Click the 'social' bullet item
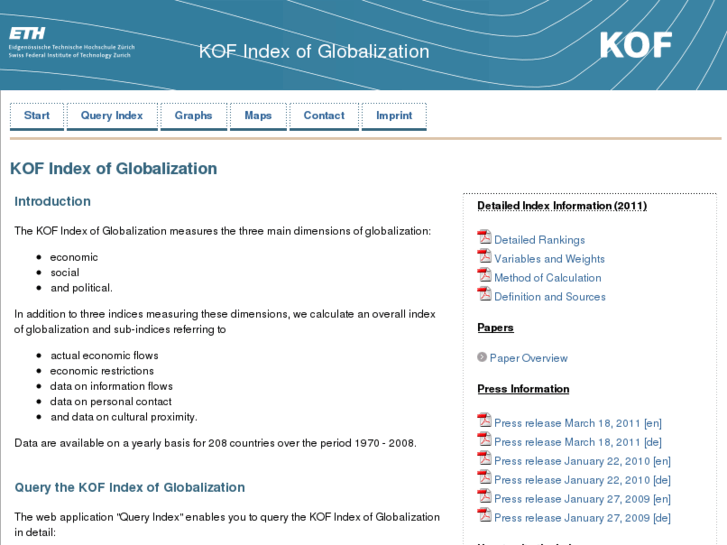727x545 pixels. (65, 272)
